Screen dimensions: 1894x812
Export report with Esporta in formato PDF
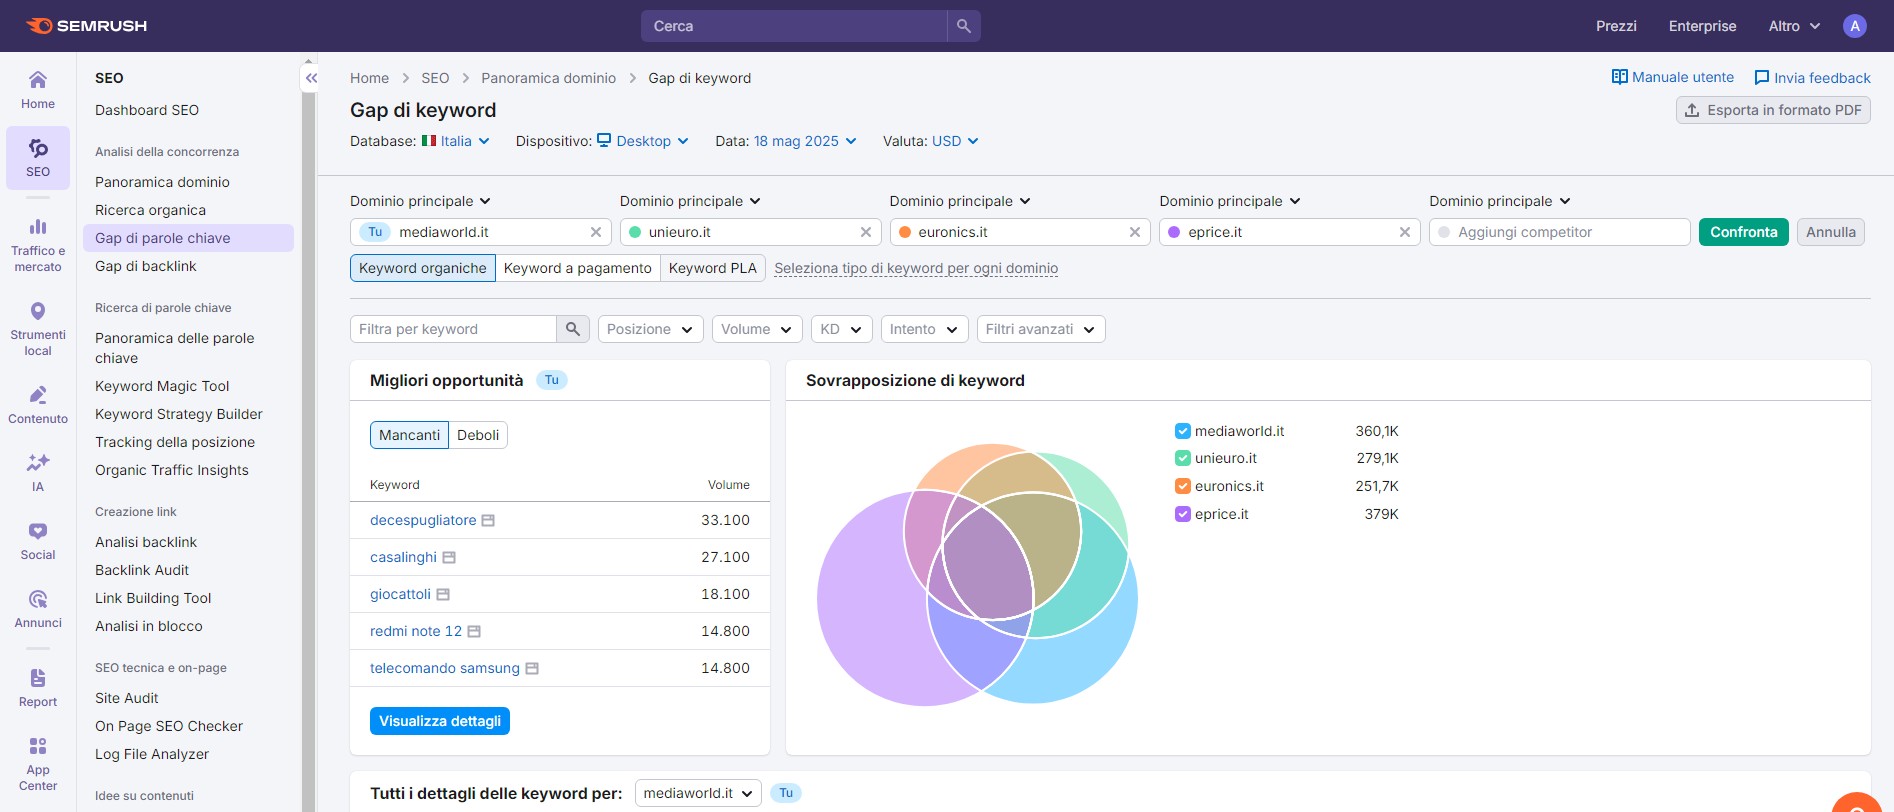click(x=1773, y=110)
